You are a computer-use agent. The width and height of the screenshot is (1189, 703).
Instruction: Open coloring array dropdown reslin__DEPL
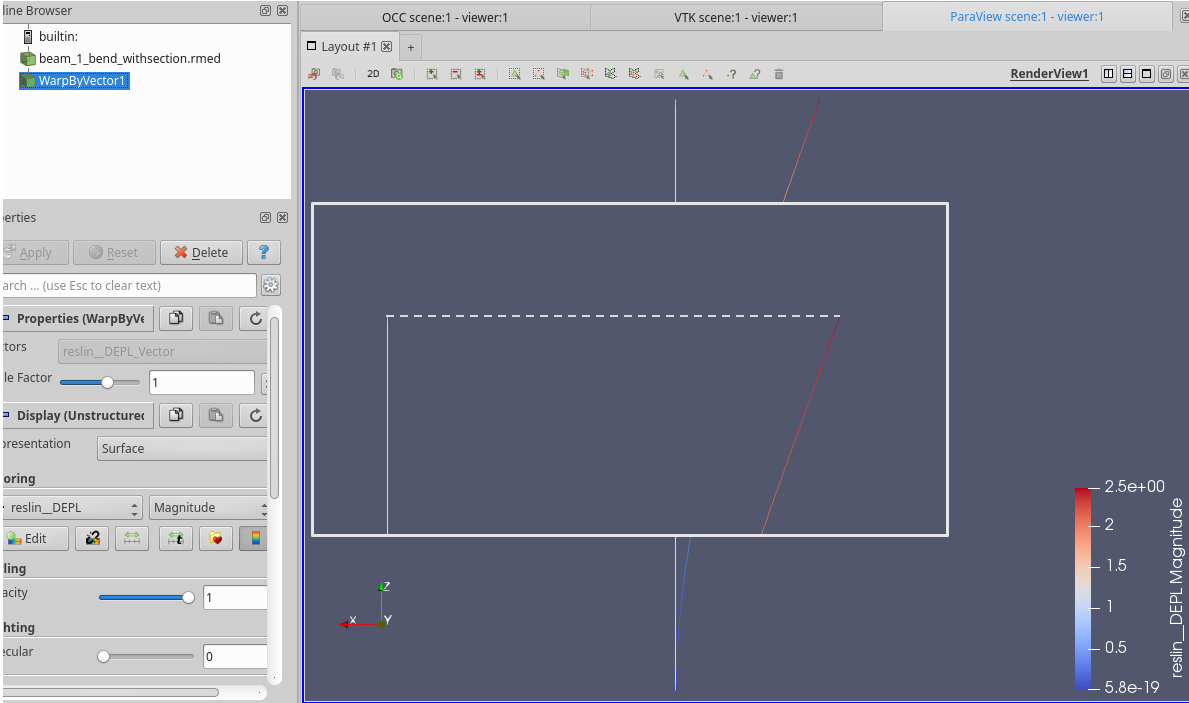(72, 507)
